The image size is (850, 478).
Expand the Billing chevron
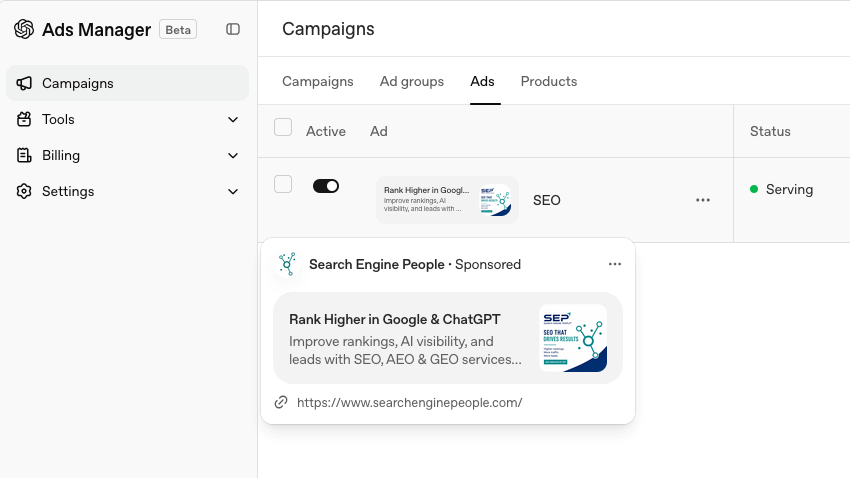pos(233,156)
